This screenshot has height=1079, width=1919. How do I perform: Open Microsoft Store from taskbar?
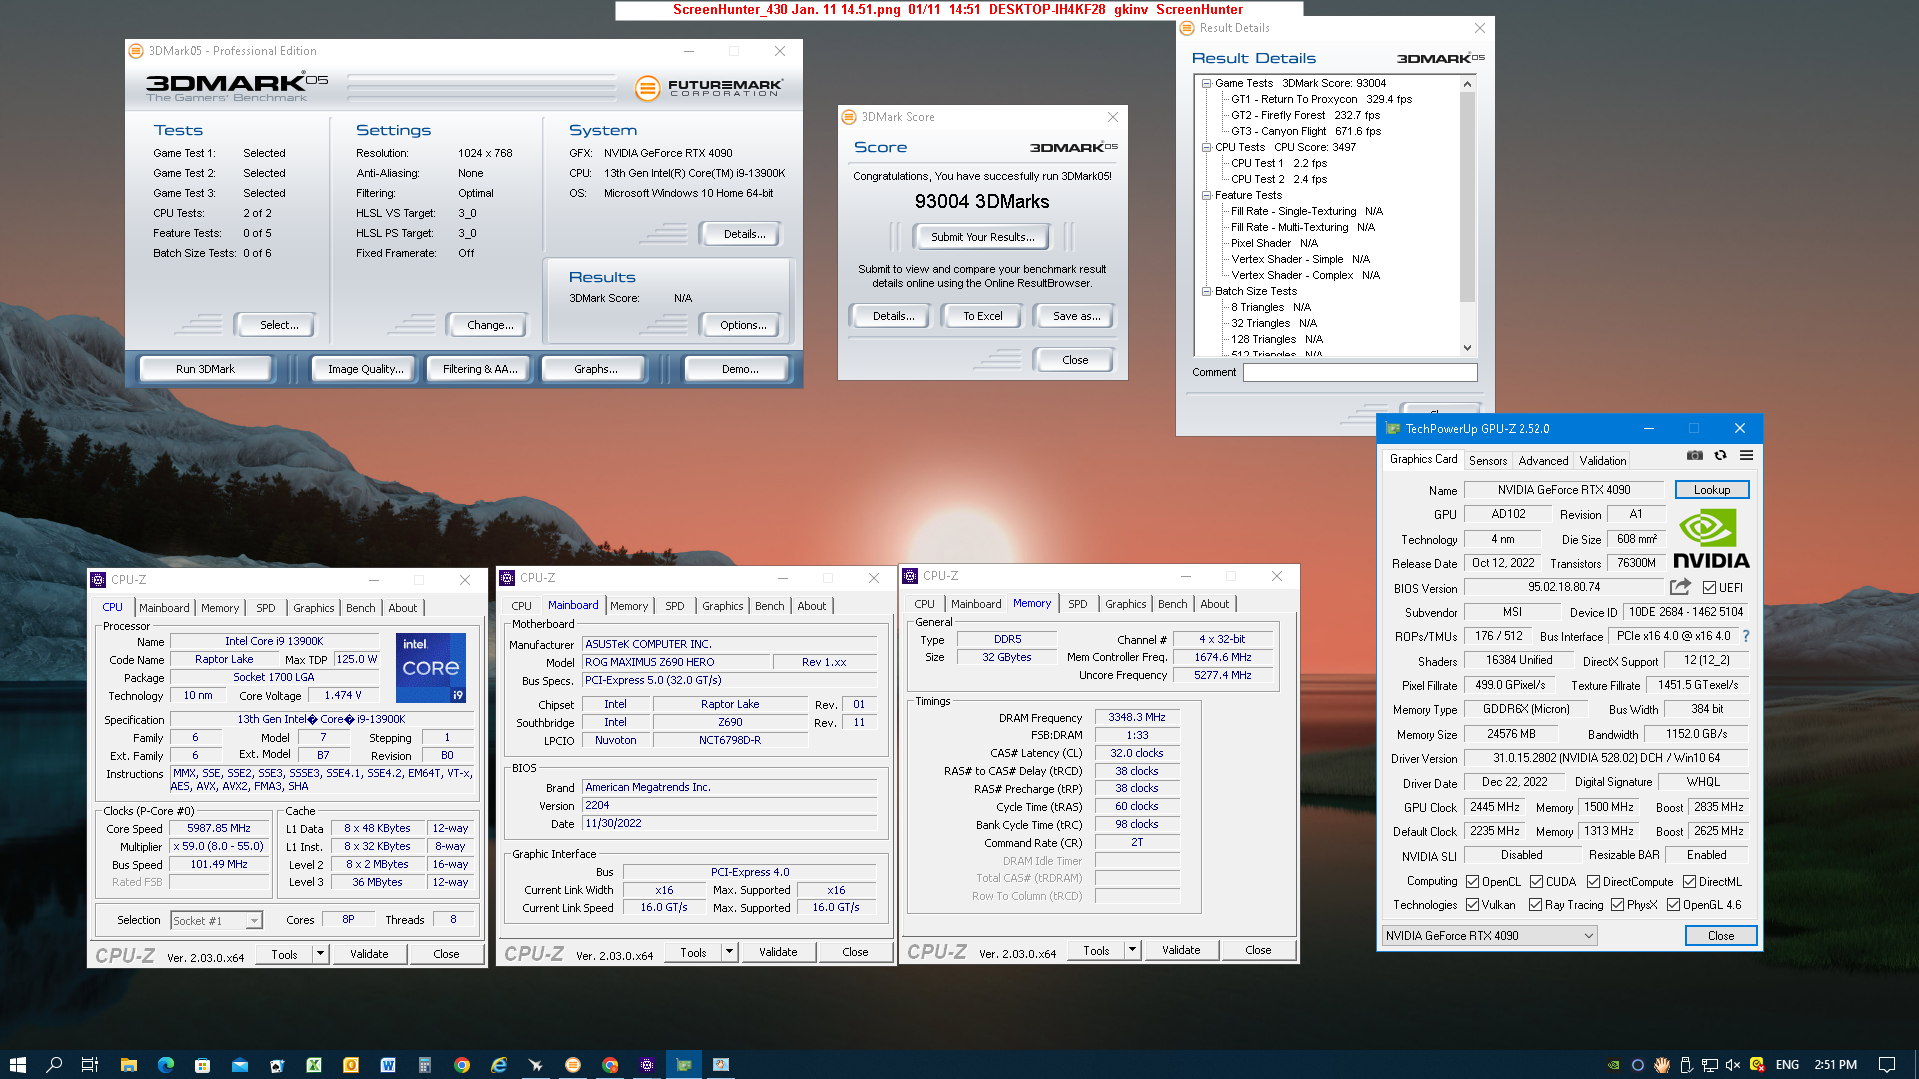pyautogui.click(x=202, y=1065)
